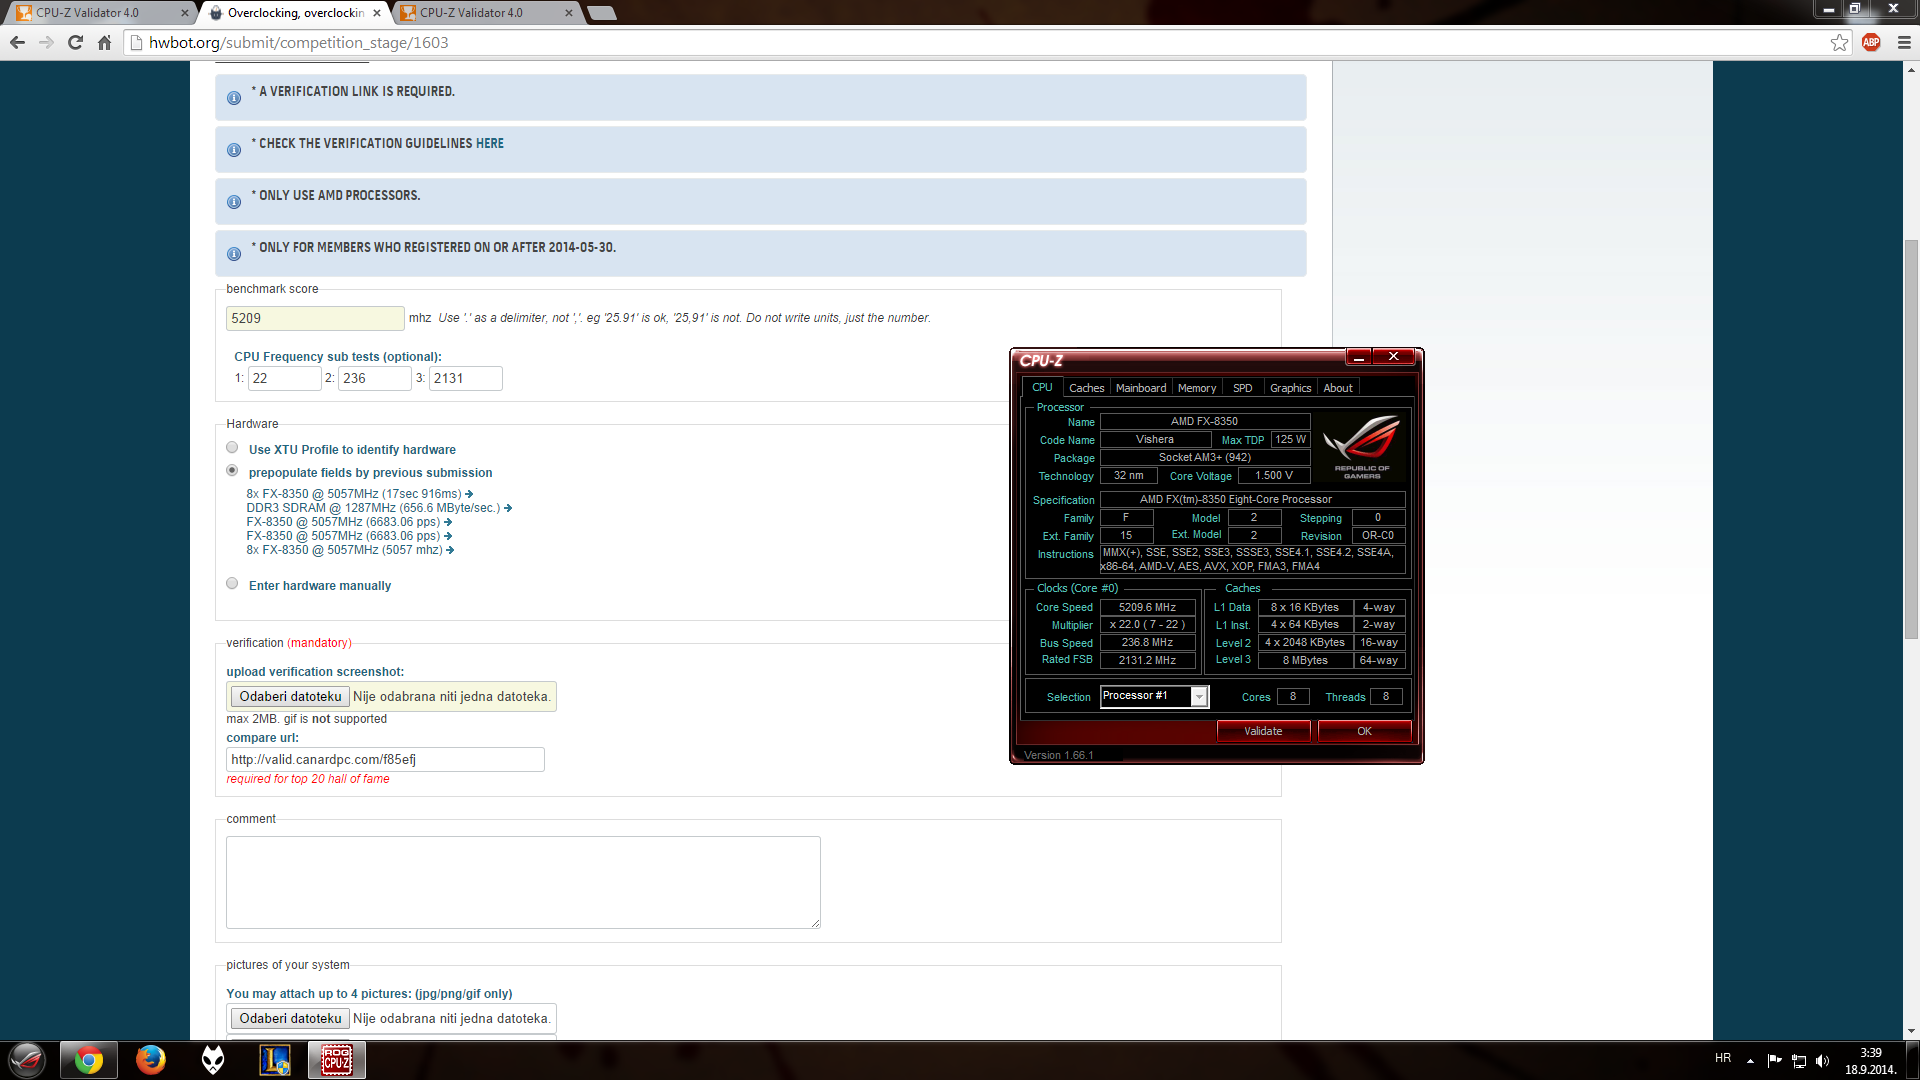Click page vertical scrollbar thumb
Screen dimensions: 1920x1080
pyautogui.click(x=1911, y=440)
